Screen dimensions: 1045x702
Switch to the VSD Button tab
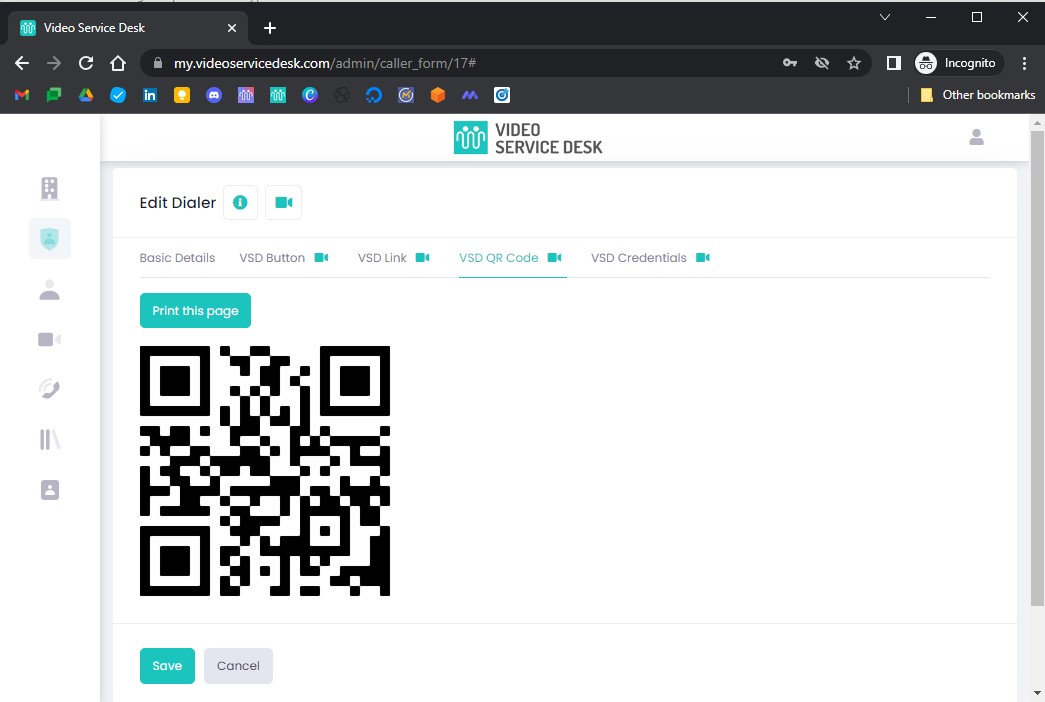(x=272, y=258)
